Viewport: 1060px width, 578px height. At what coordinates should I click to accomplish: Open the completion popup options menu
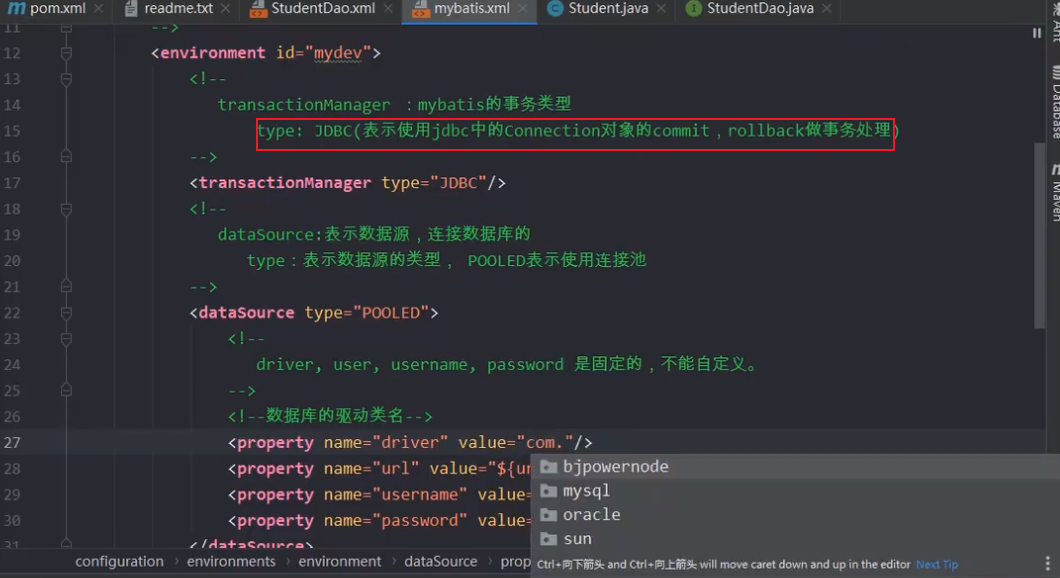tap(1047, 564)
